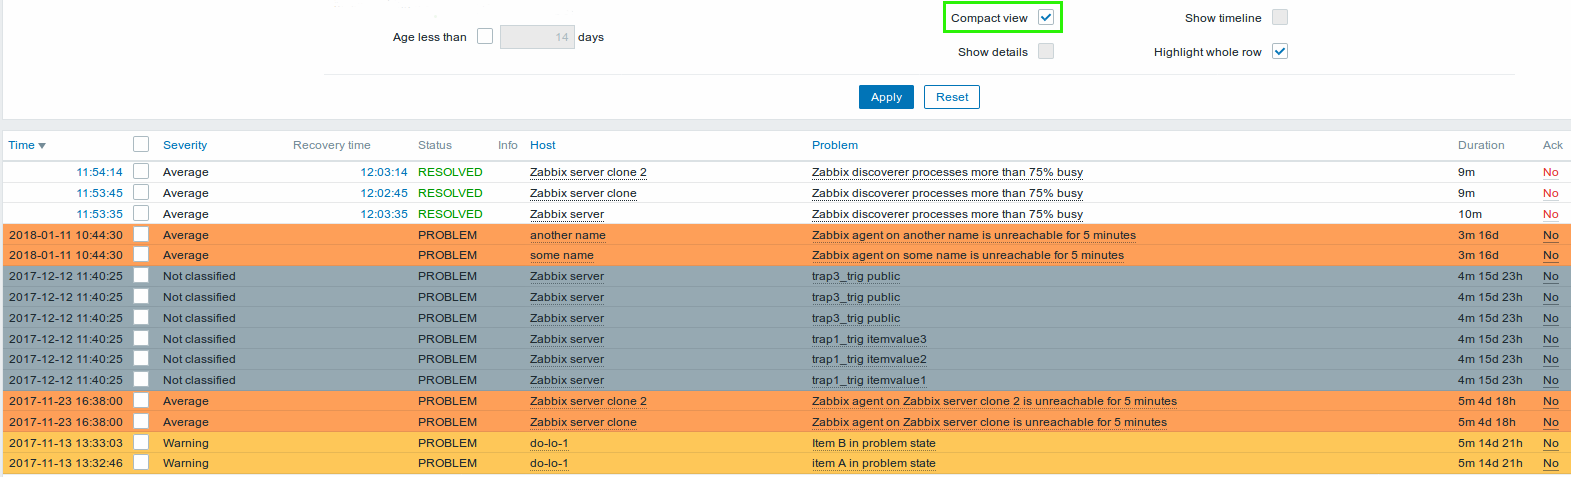Image resolution: width=1571 pixels, height=477 pixels.
Task: Open the 11:54:14 time link
Action: tap(100, 172)
